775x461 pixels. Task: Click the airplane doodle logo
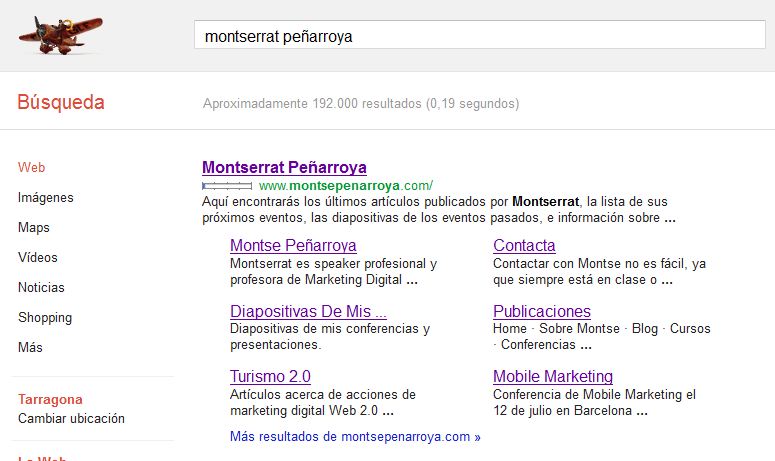[x=60, y=33]
